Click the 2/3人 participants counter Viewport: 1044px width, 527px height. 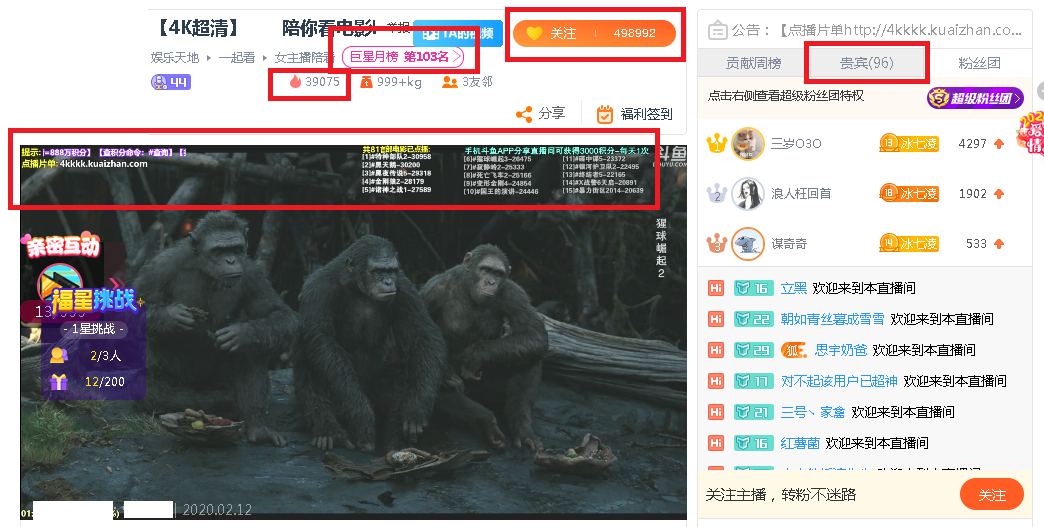pos(105,356)
